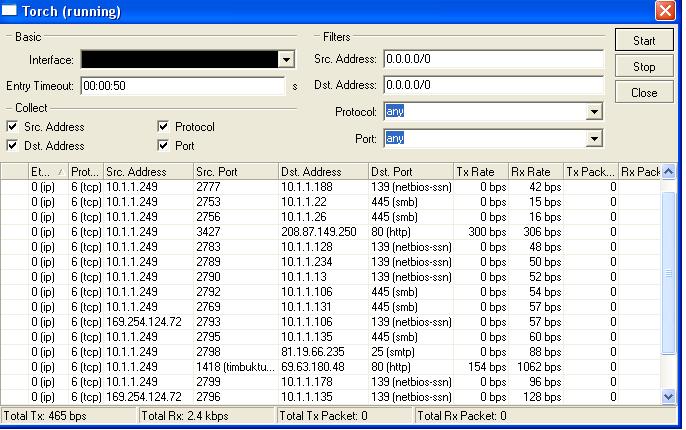Click the table scrollbar down arrow
This screenshot has height=430, width=686.
click(x=668, y=397)
